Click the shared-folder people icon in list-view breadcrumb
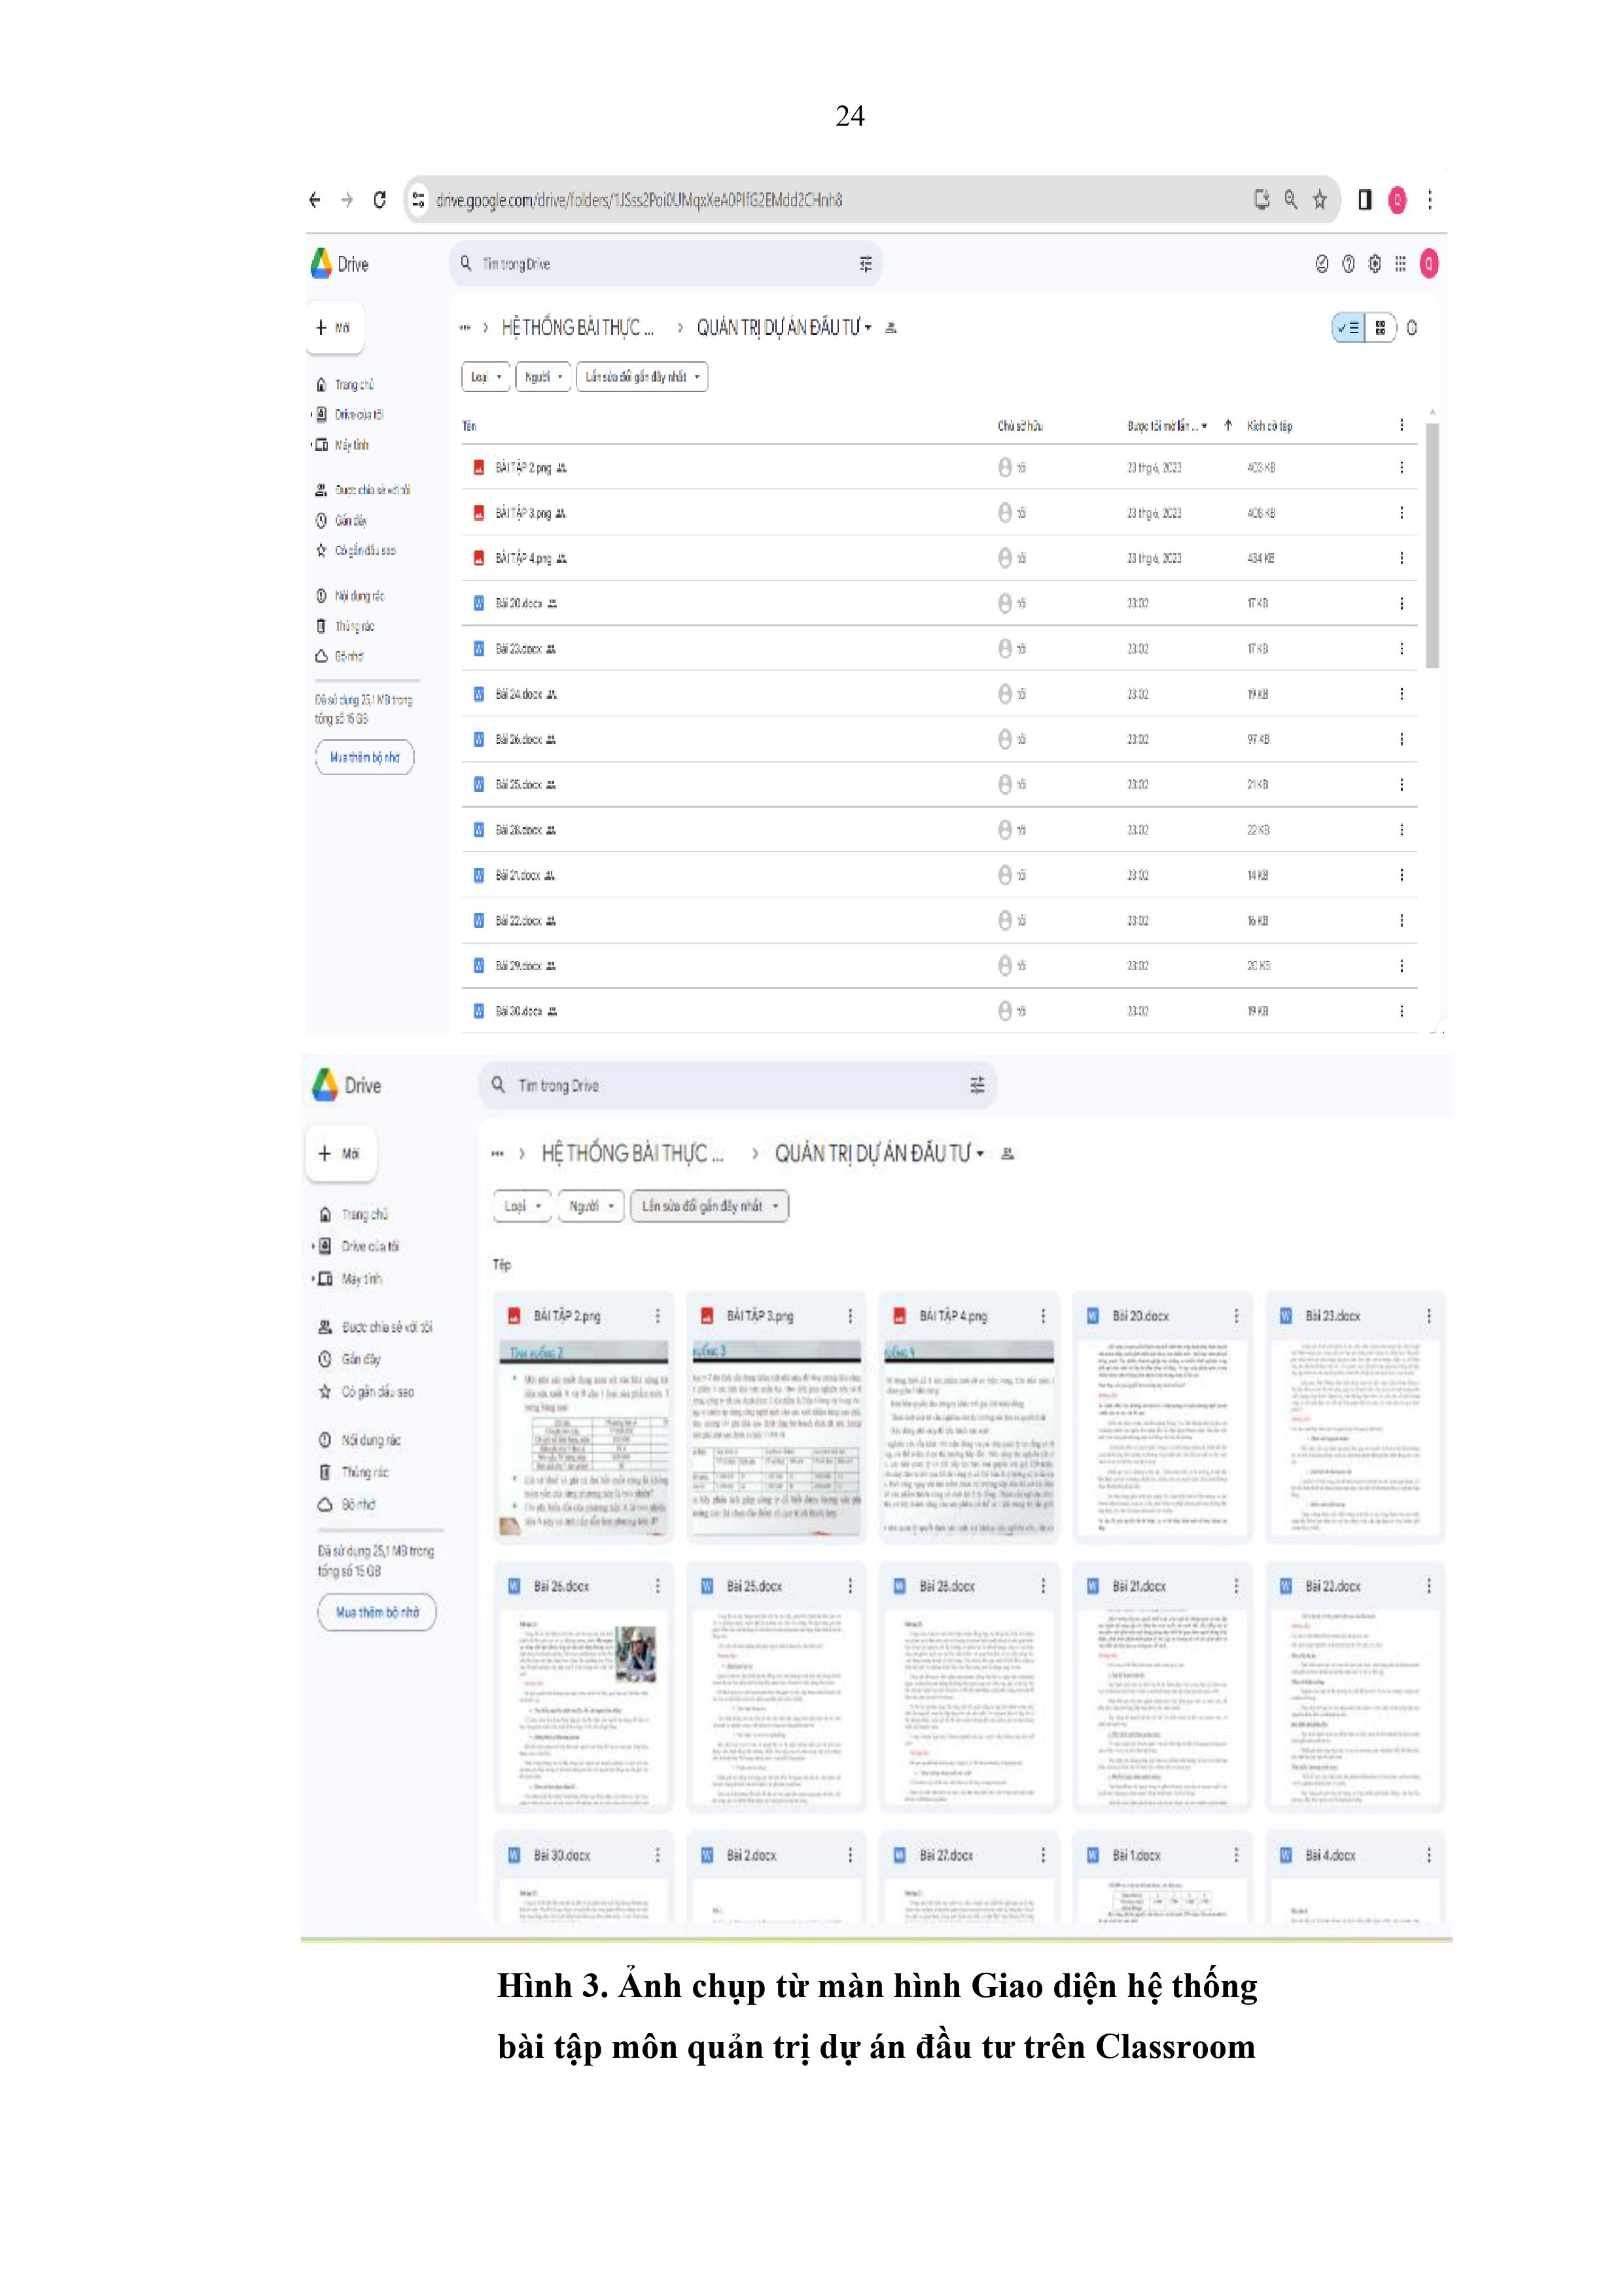1624x2296 pixels. (x=891, y=328)
